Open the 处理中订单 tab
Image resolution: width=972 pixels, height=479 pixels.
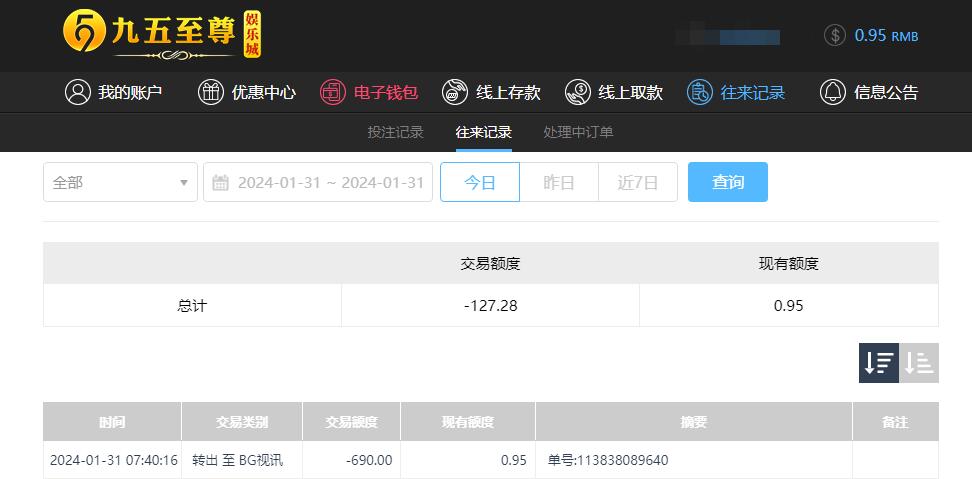tap(578, 132)
